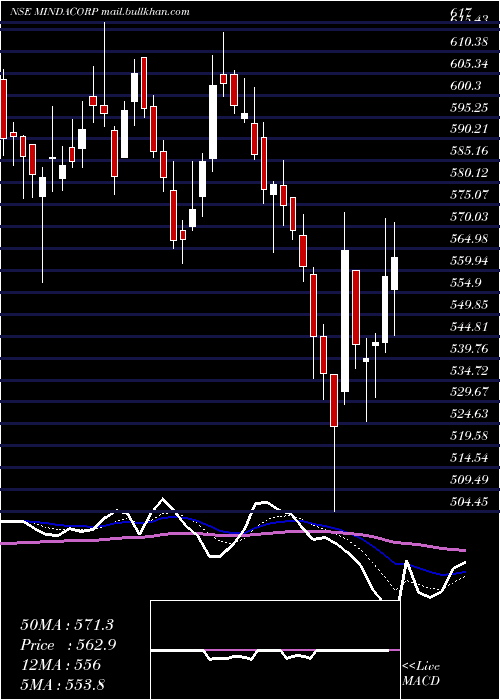Click the 590.21 price axis label
This screenshot has width=500, height=700.
coord(468,129)
